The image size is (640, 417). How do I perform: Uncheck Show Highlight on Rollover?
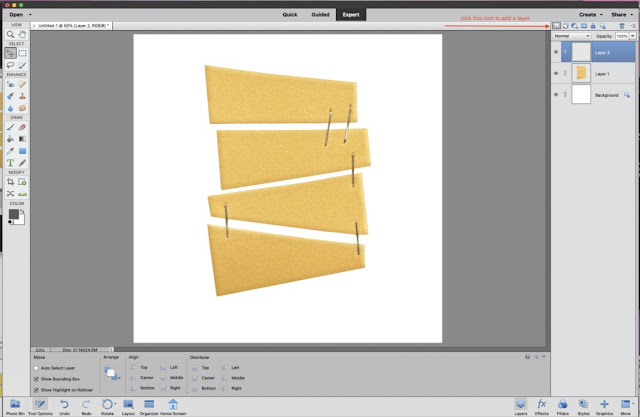click(x=36, y=390)
